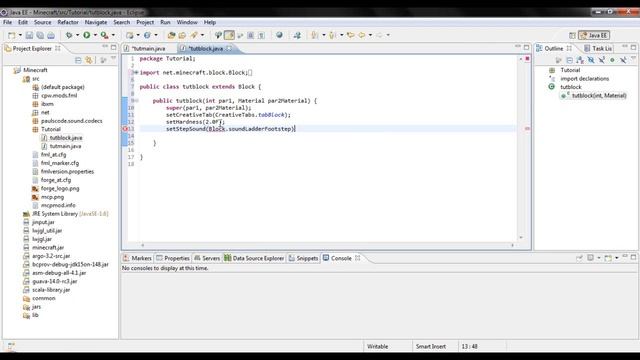Select tutblock(int, Material) in Outline
This screenshot has height=360, width=640.
coord(598,96)
